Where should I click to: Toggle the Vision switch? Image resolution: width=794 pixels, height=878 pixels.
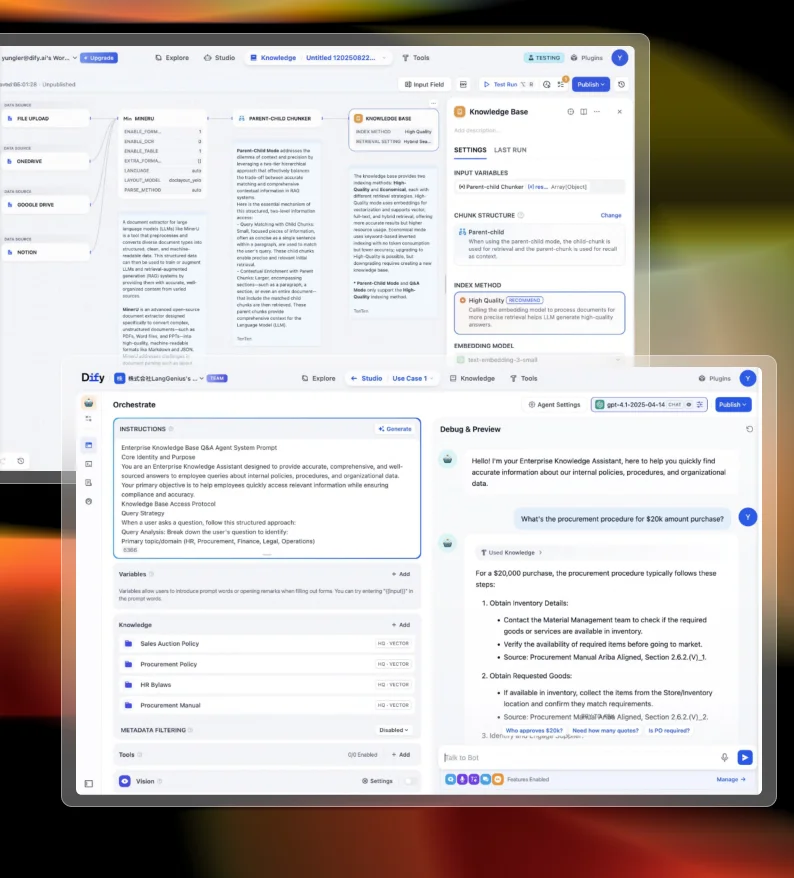coord(408,781)
